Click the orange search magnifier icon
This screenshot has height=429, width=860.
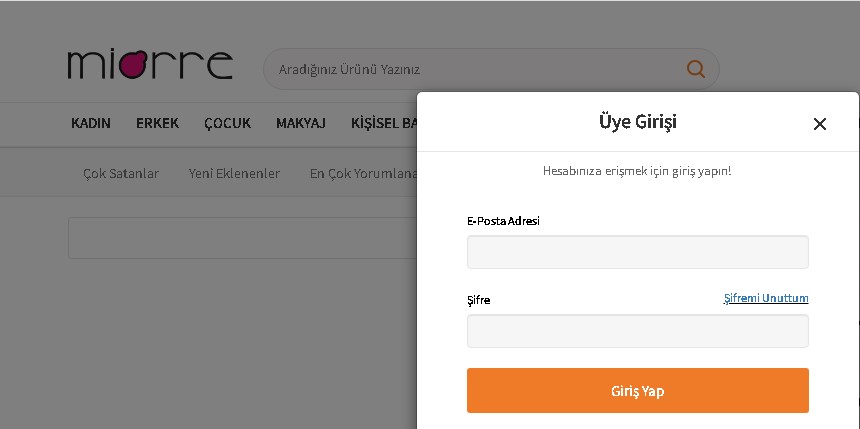pos(695,69)
